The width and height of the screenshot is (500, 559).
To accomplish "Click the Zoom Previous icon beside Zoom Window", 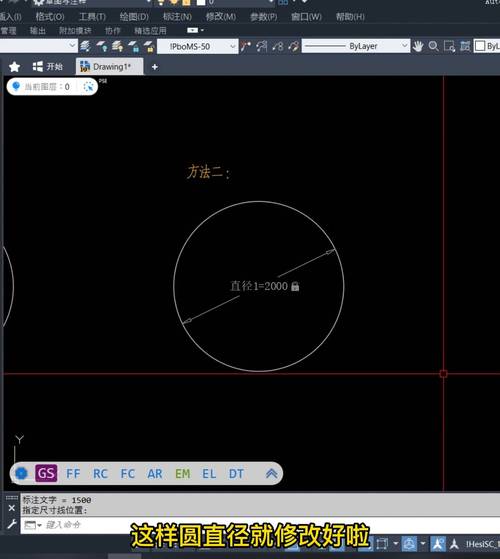I will (465, 46).
